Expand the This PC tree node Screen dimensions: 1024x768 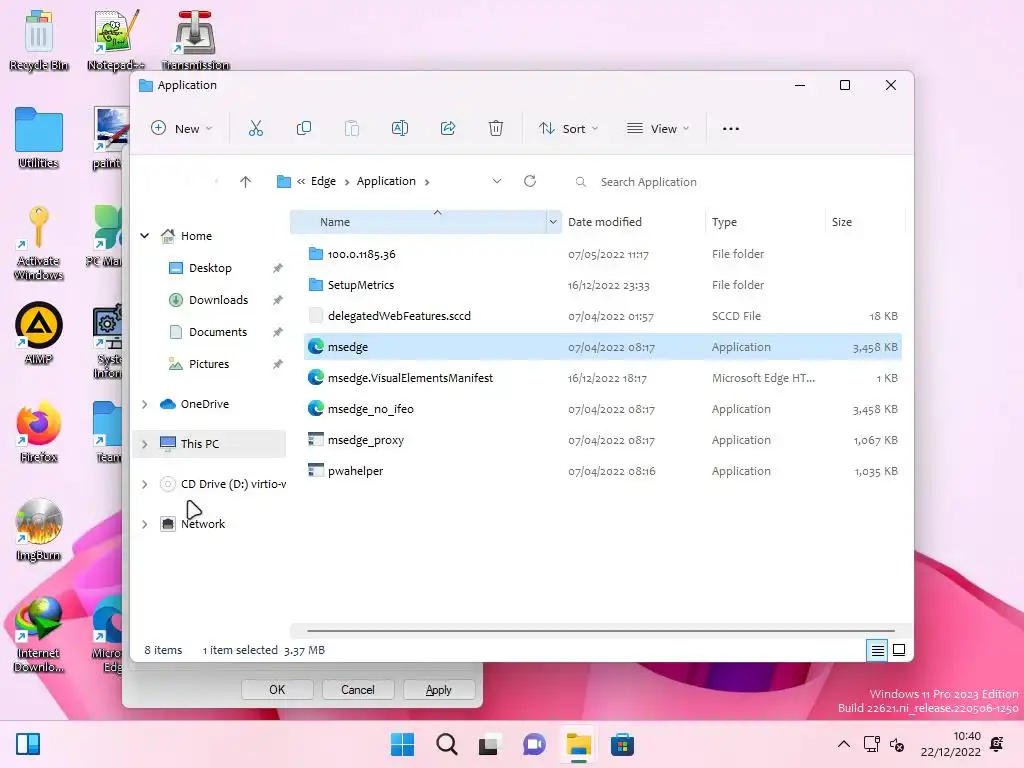coord(145,444)
